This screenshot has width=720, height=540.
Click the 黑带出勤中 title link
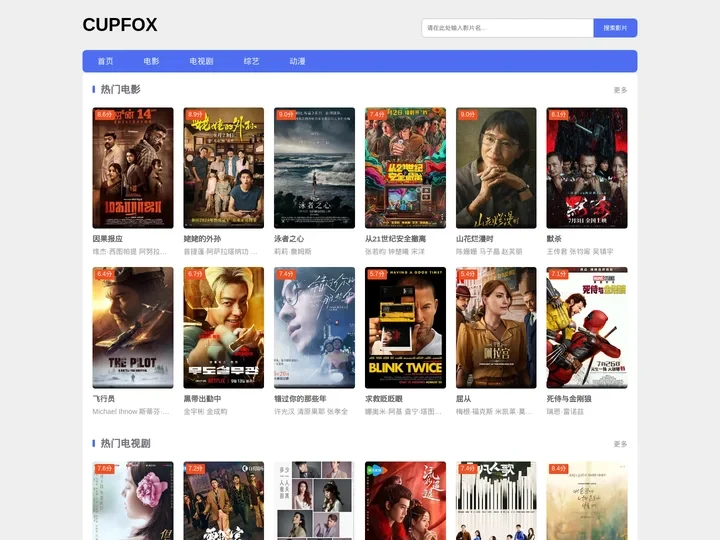coord(202,399)
